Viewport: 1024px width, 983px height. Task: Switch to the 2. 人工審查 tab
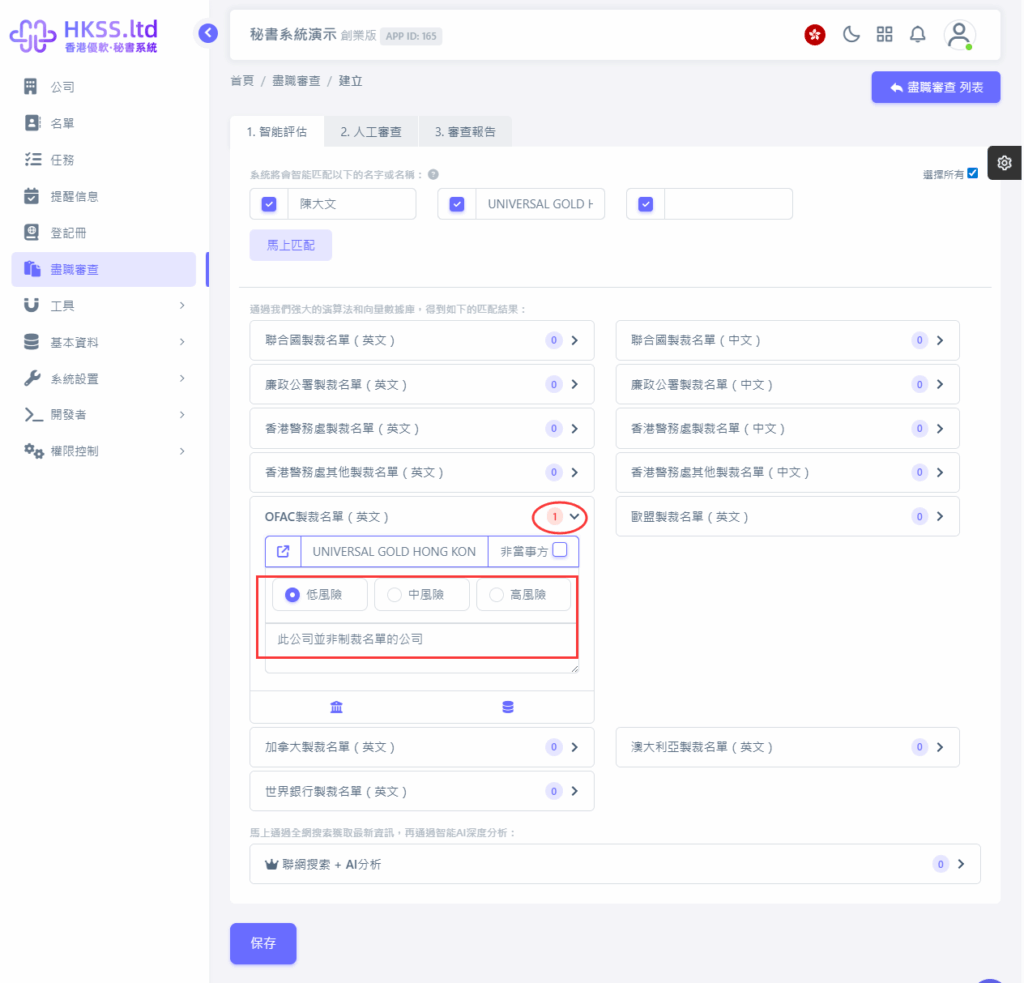(370, 131)
